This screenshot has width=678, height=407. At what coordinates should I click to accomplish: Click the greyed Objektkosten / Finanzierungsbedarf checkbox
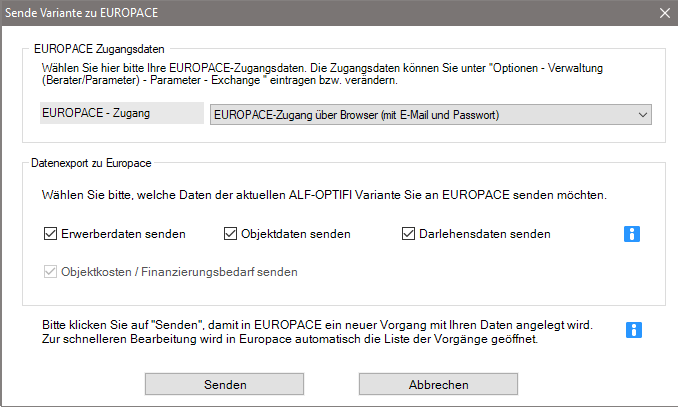tap(51, 272)
